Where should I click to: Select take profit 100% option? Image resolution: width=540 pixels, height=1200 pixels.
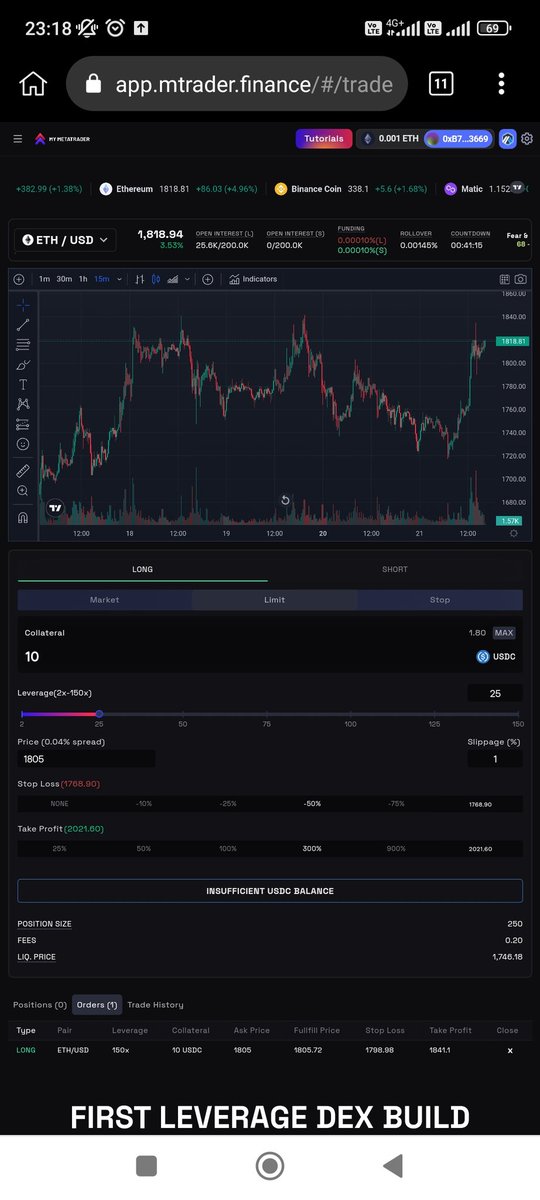tap(228, 849)
